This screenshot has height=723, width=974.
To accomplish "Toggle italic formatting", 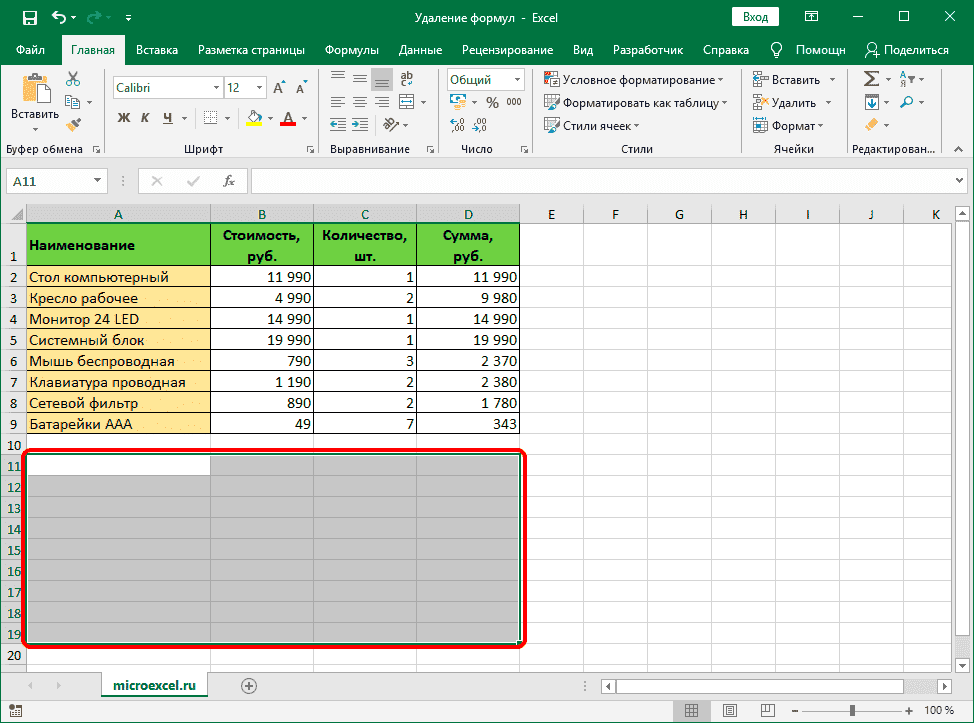I will click(x=146, y=117).
